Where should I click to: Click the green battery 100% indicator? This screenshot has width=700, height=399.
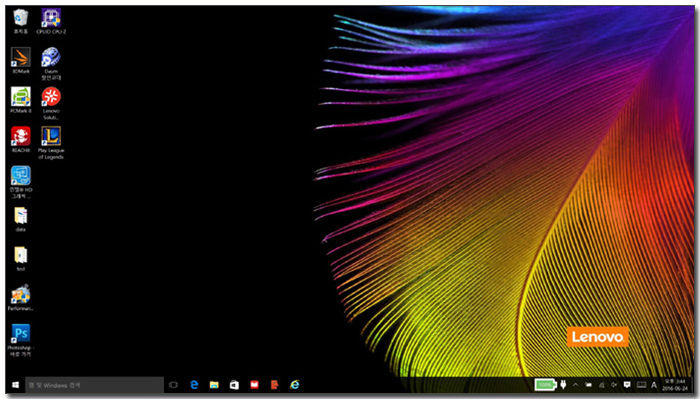pos(545,385)
